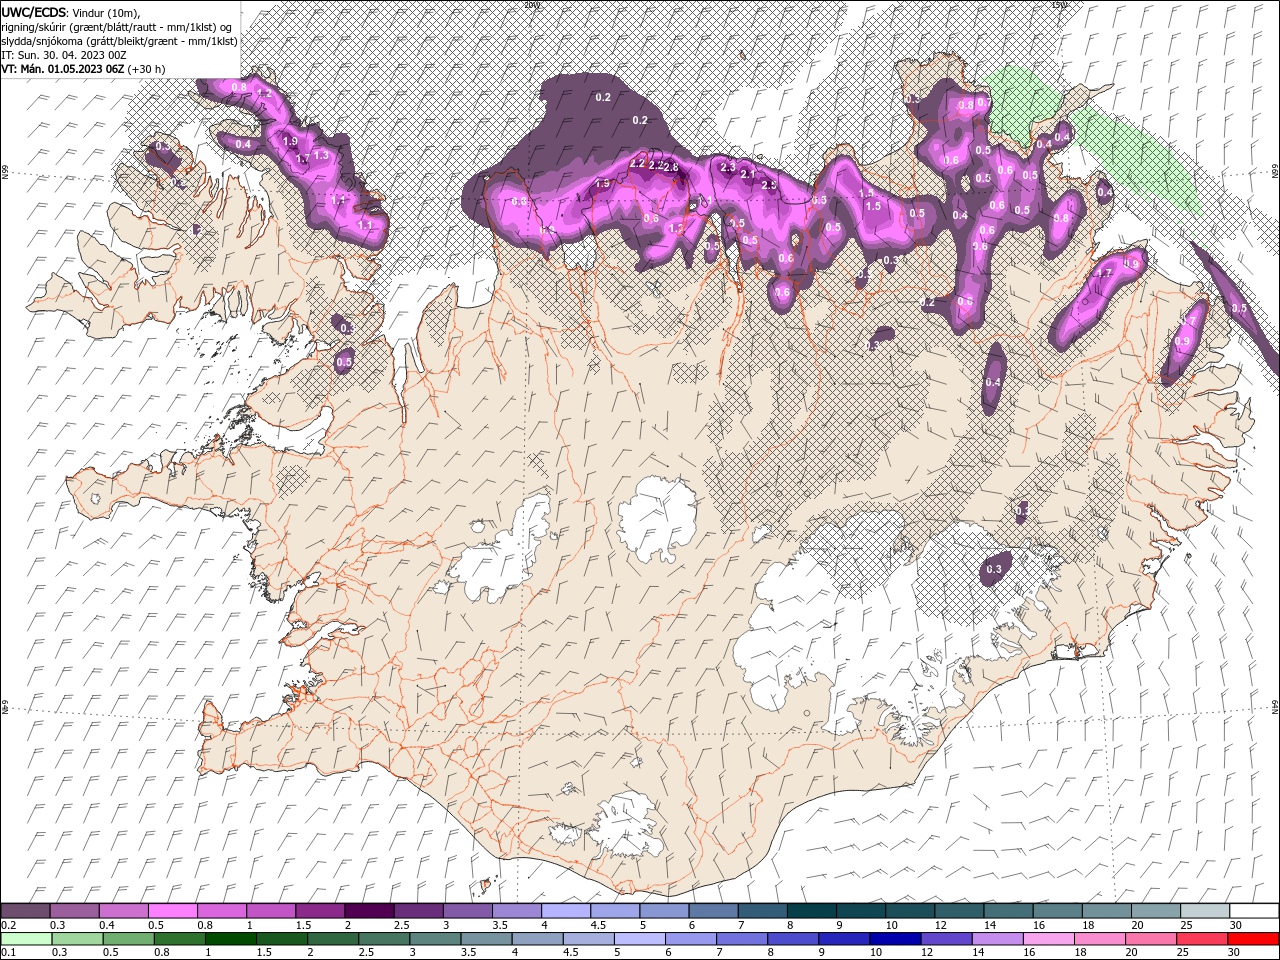Click the white above-30 swatch in upper legend bar
Viewport: 1280px width, 960px height.
[x=1254, y=910]
